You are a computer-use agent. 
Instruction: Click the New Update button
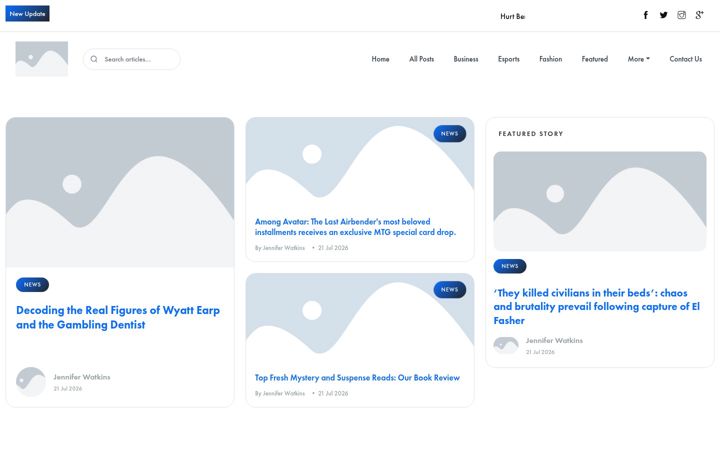click(x=28, y=14)
